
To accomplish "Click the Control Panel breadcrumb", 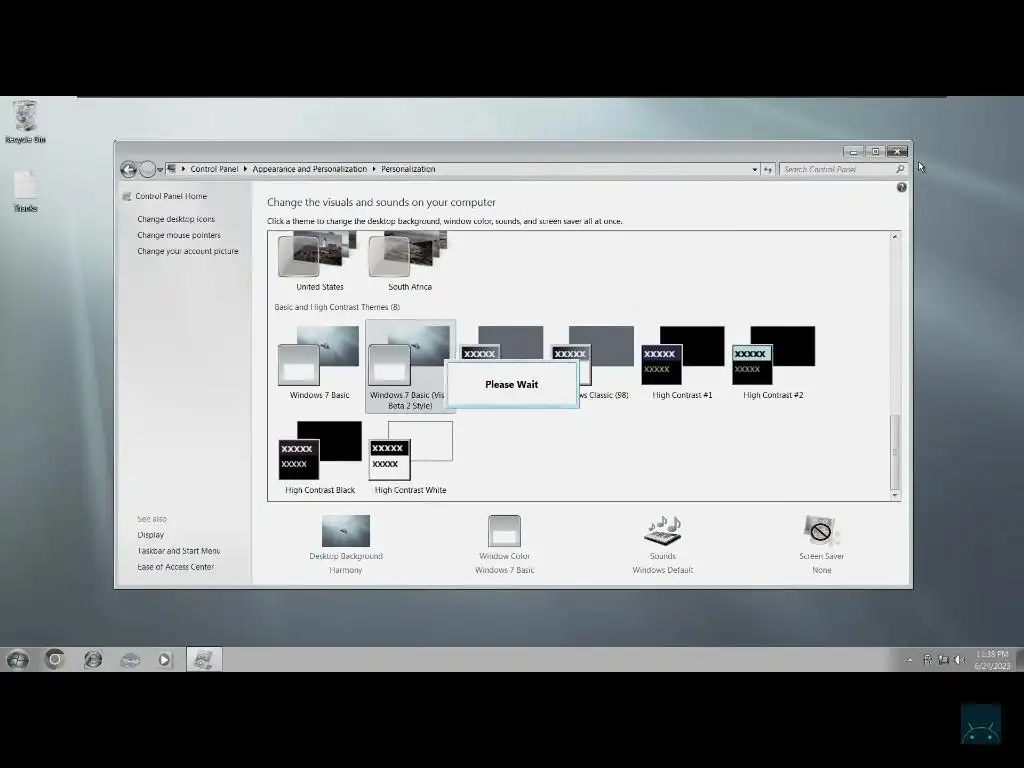I will (214, 169).
